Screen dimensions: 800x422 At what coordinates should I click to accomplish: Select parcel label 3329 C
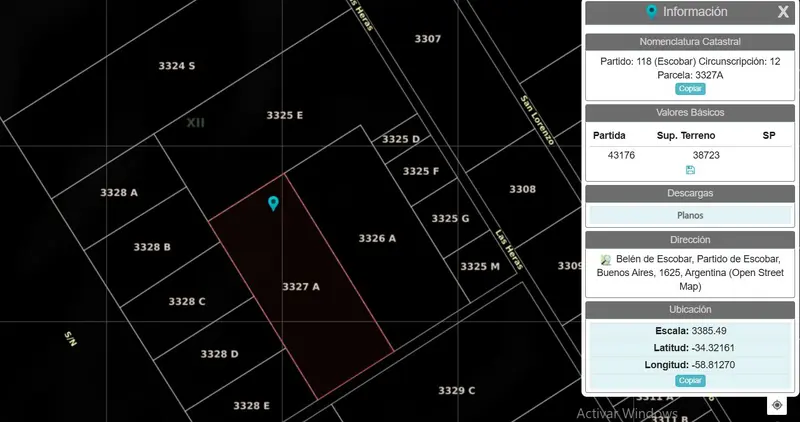pos(457,391)
